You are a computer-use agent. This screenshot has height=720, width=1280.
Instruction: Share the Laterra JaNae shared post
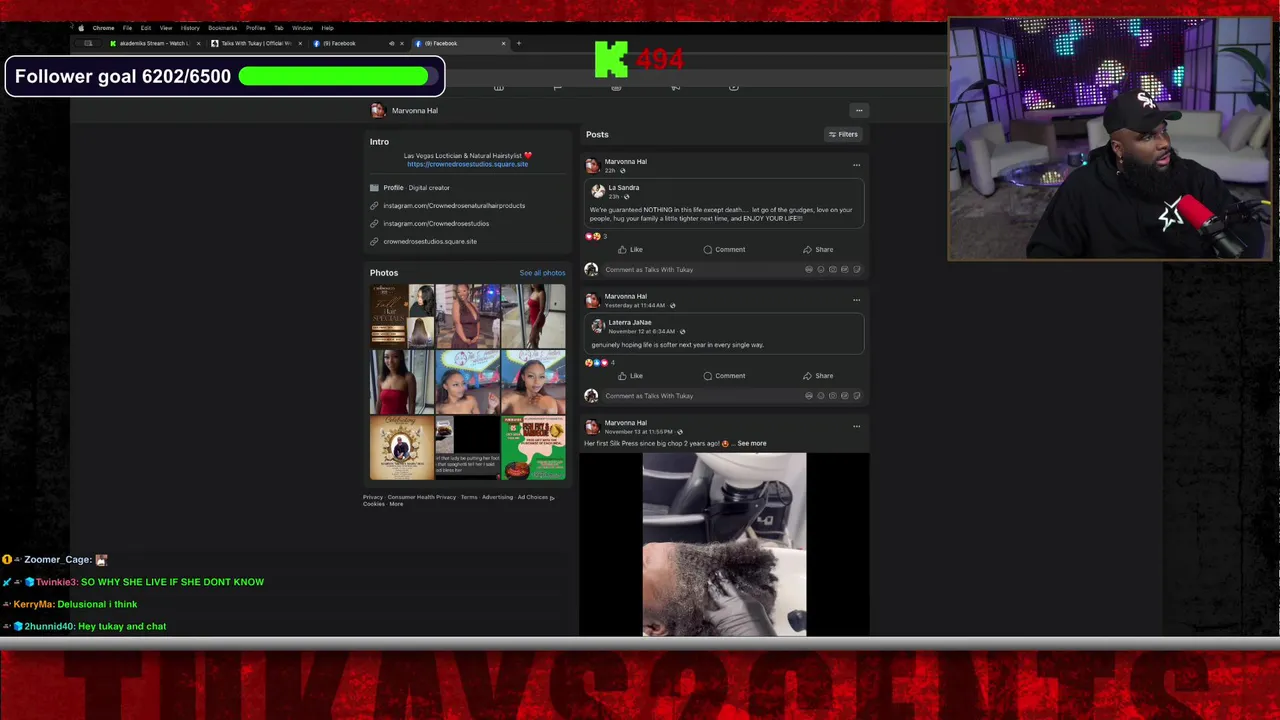pos(818,376)
